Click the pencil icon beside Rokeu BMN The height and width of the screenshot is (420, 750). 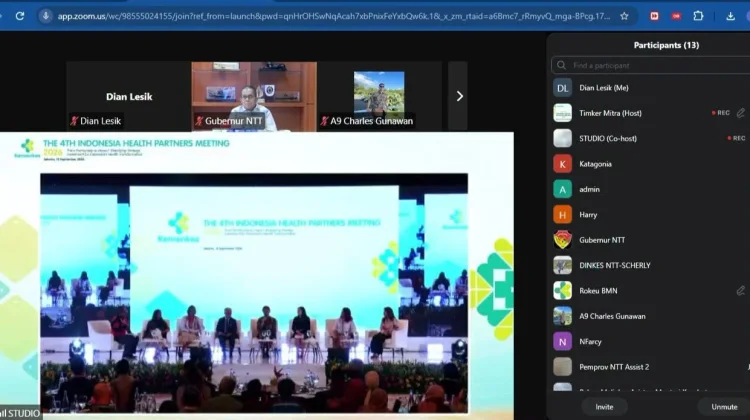[x=740, y=290]
